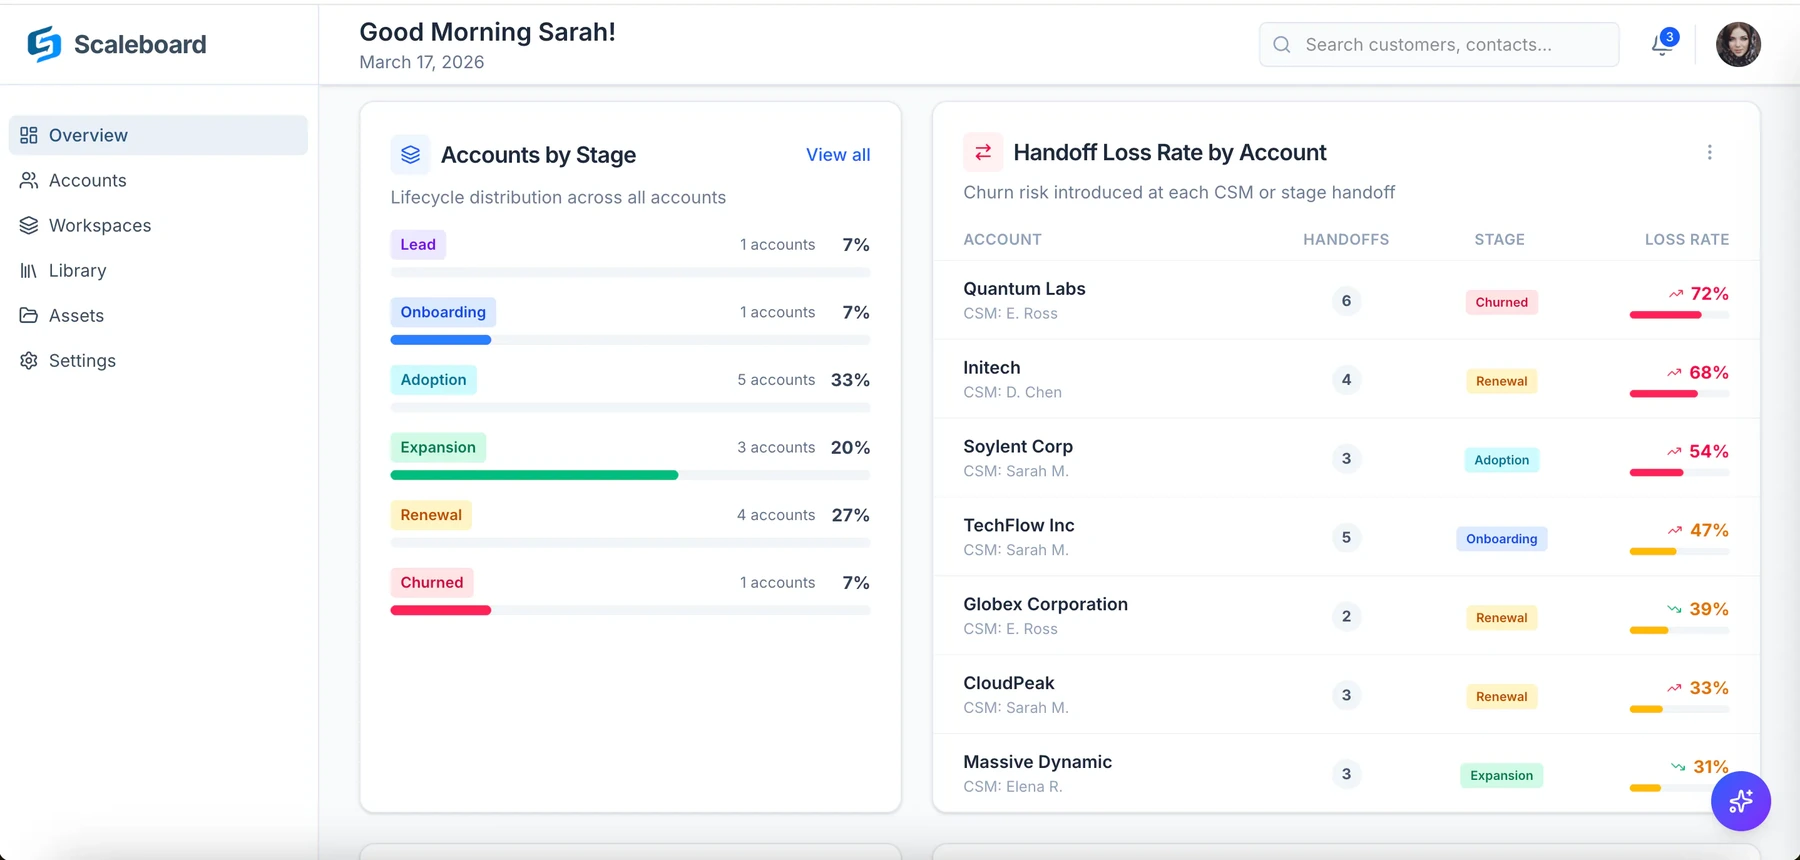The width and height of the screenshot is (1800, 860).
Task: Open the Handoff Loss Rate three-dot menu
Action: click(1709, 152)
